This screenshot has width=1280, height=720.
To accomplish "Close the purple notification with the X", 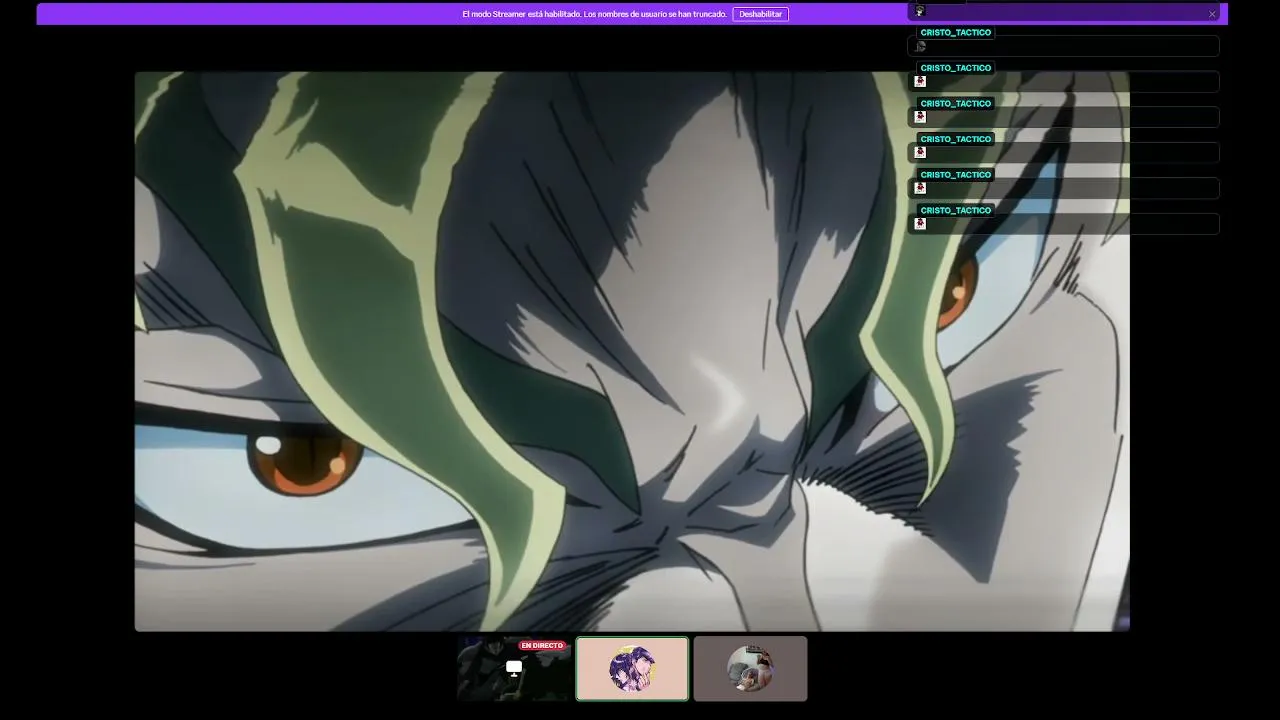I will (1212, 14).
